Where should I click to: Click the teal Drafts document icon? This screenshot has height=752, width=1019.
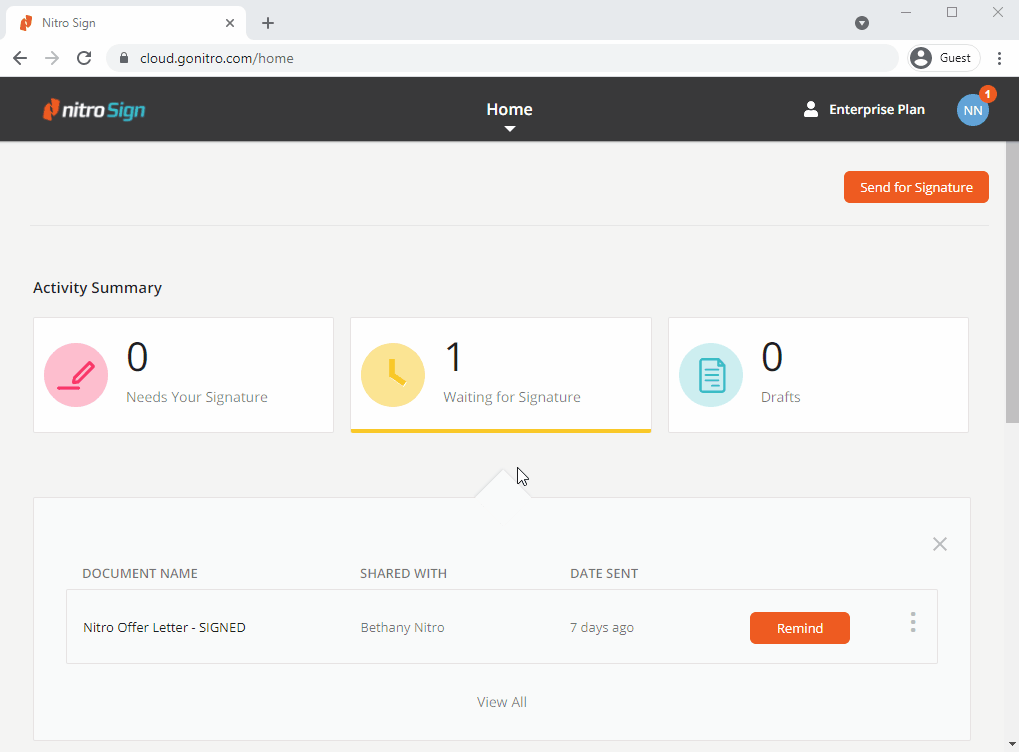pyautogui.click(x=711, y=375)
